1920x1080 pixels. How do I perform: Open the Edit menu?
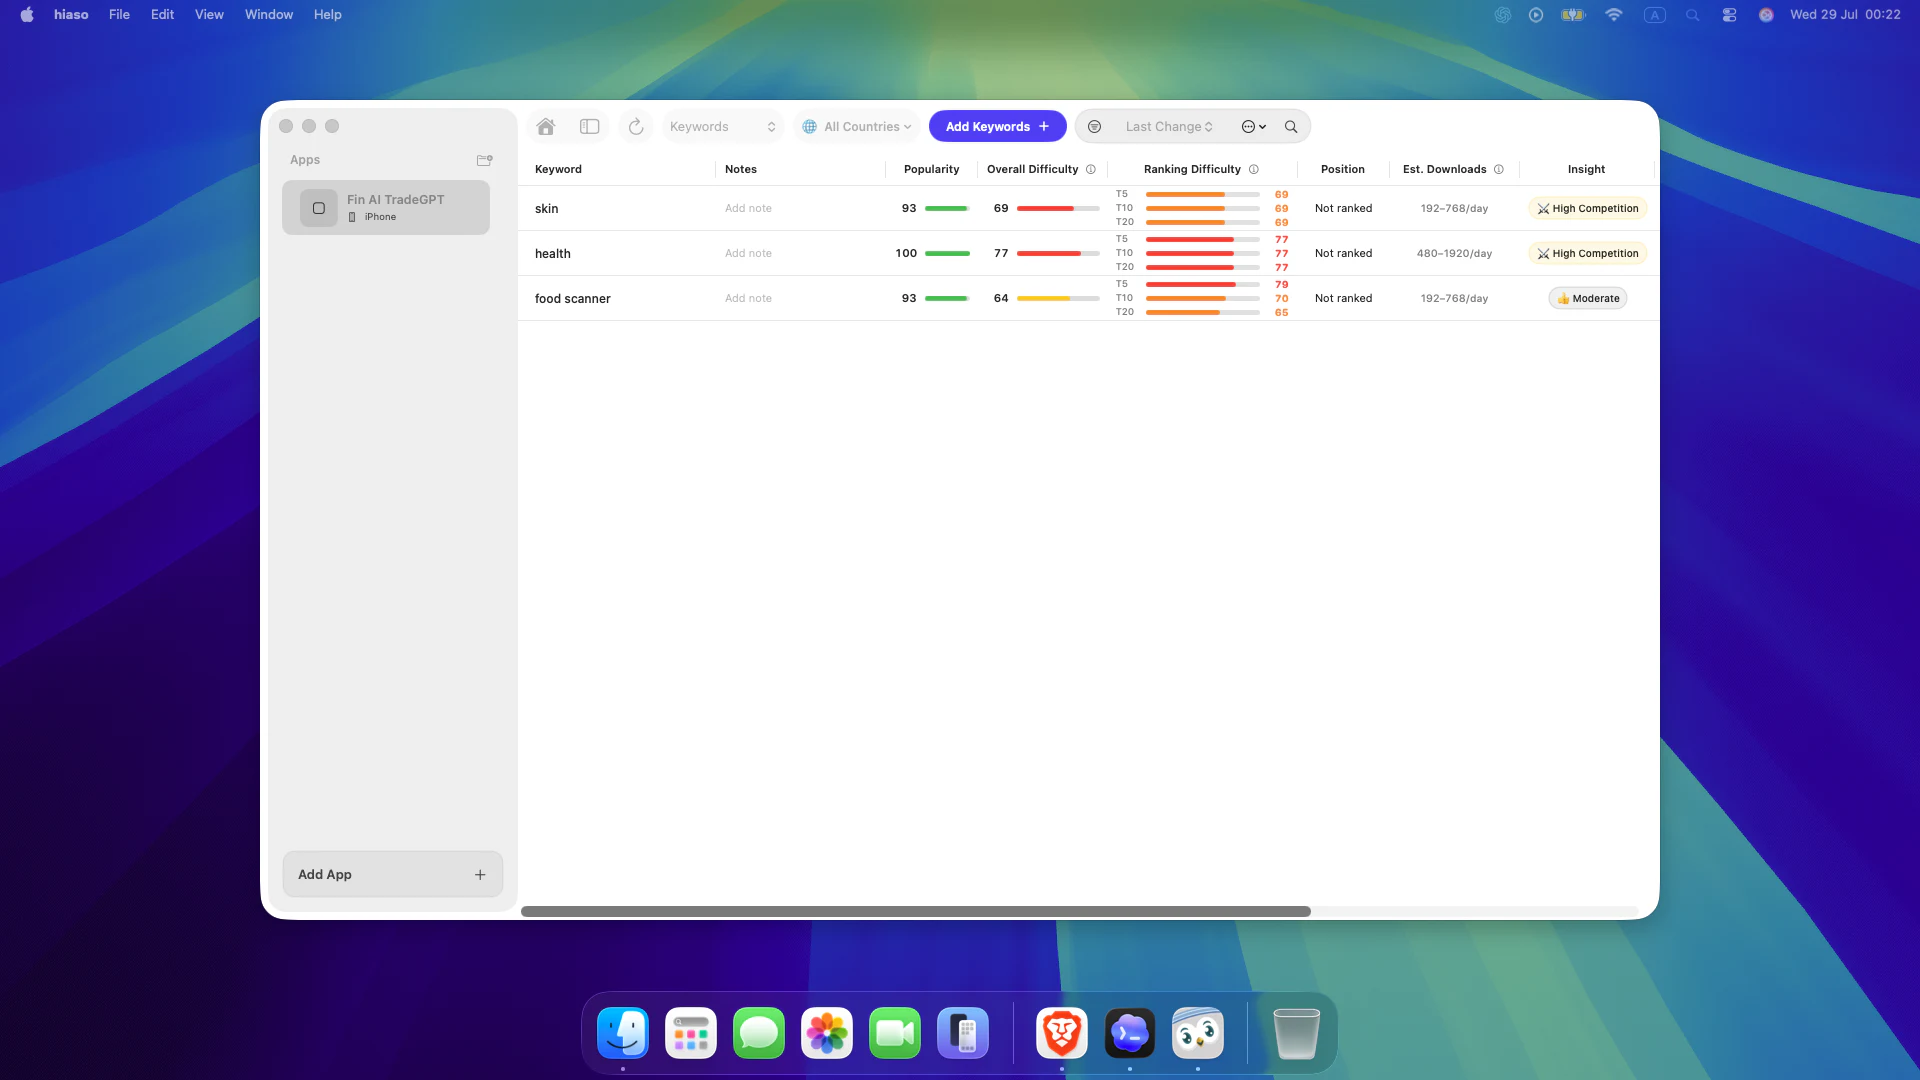(x=162, y=14)
